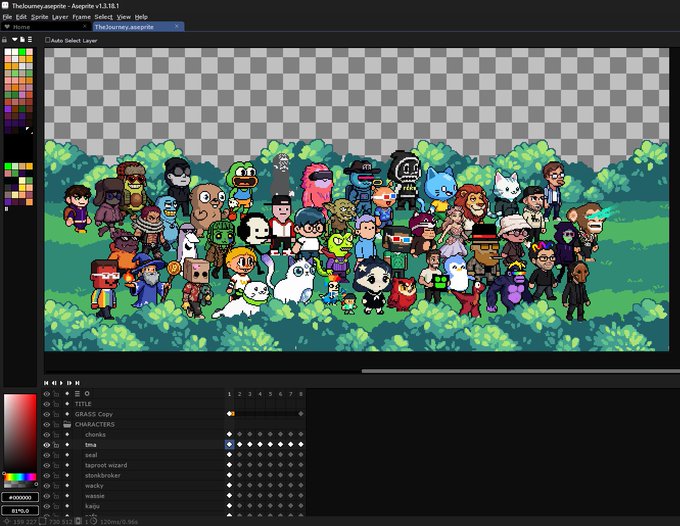680x526 pixels.
Task: Adjust the rainbow hue slider
Action: click(x=20, y=477)
